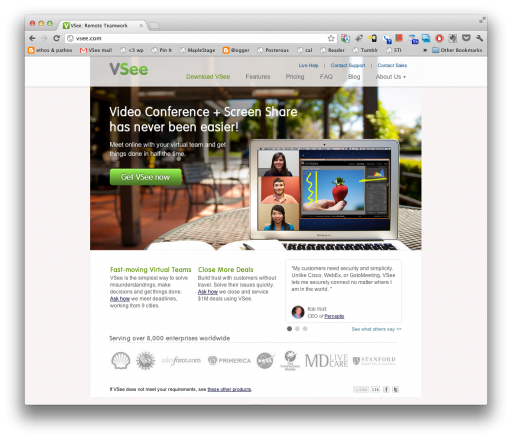Click the NASA logo
The width and height of the screenshot is (512, 439).
(x=265, y=360)
